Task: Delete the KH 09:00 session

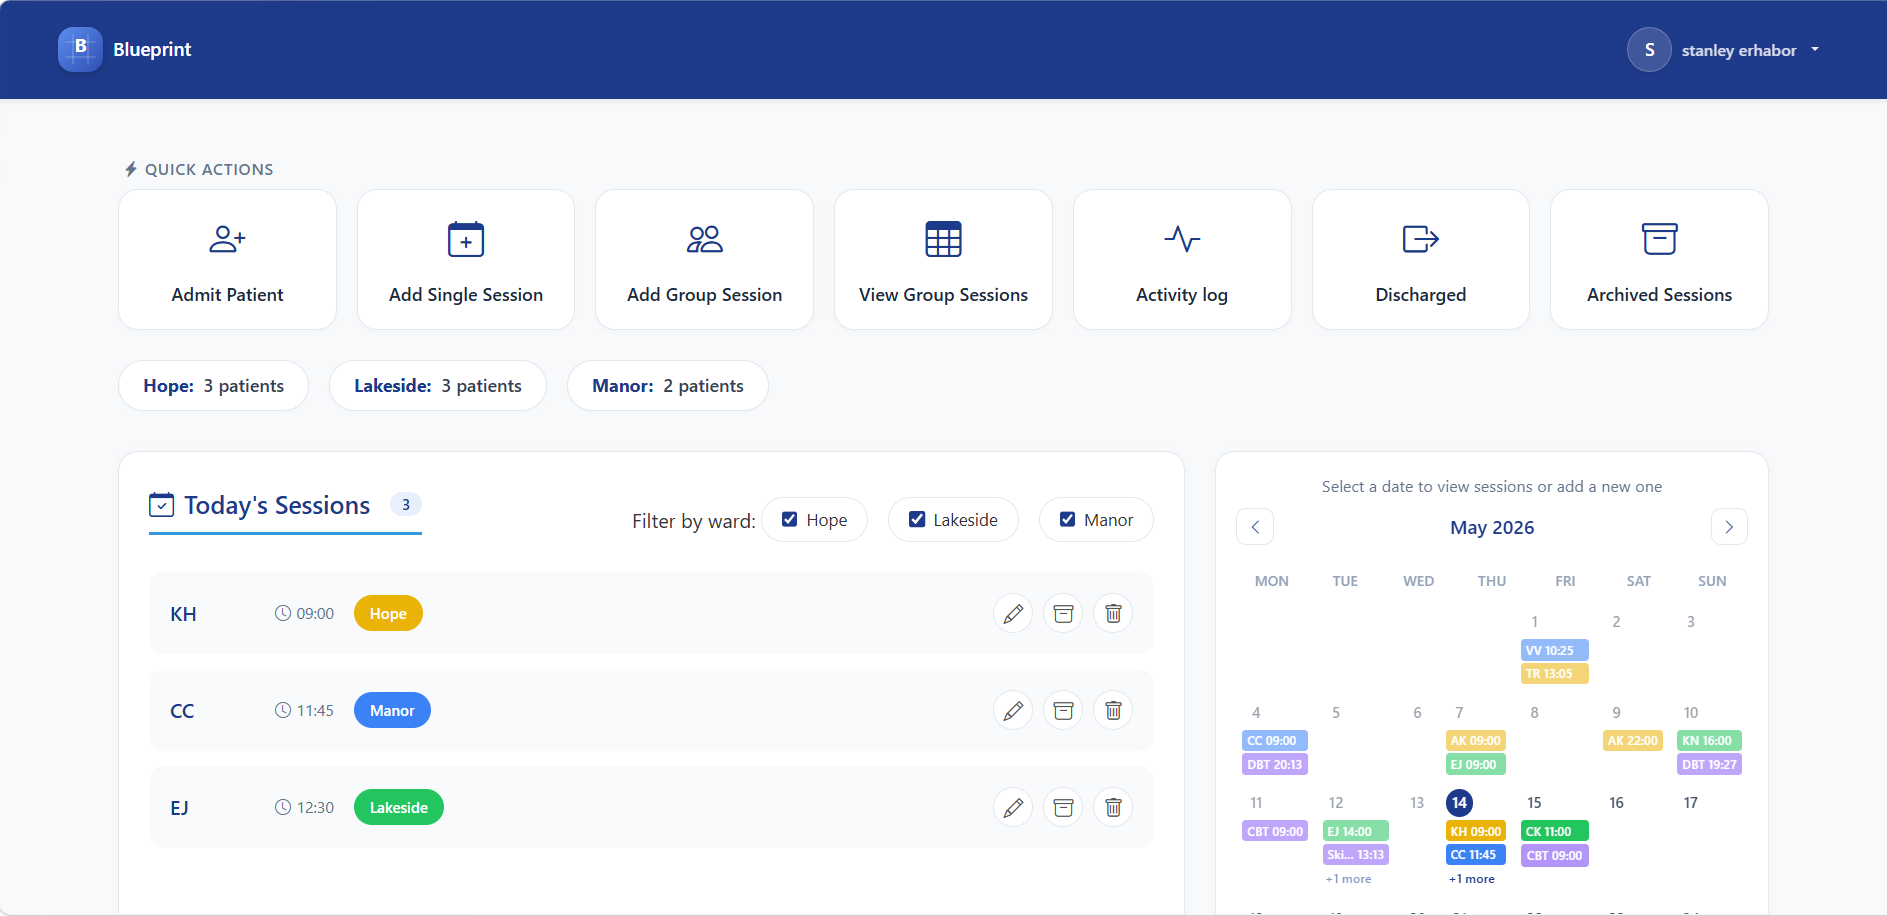Action: (x=1113, y=614)
